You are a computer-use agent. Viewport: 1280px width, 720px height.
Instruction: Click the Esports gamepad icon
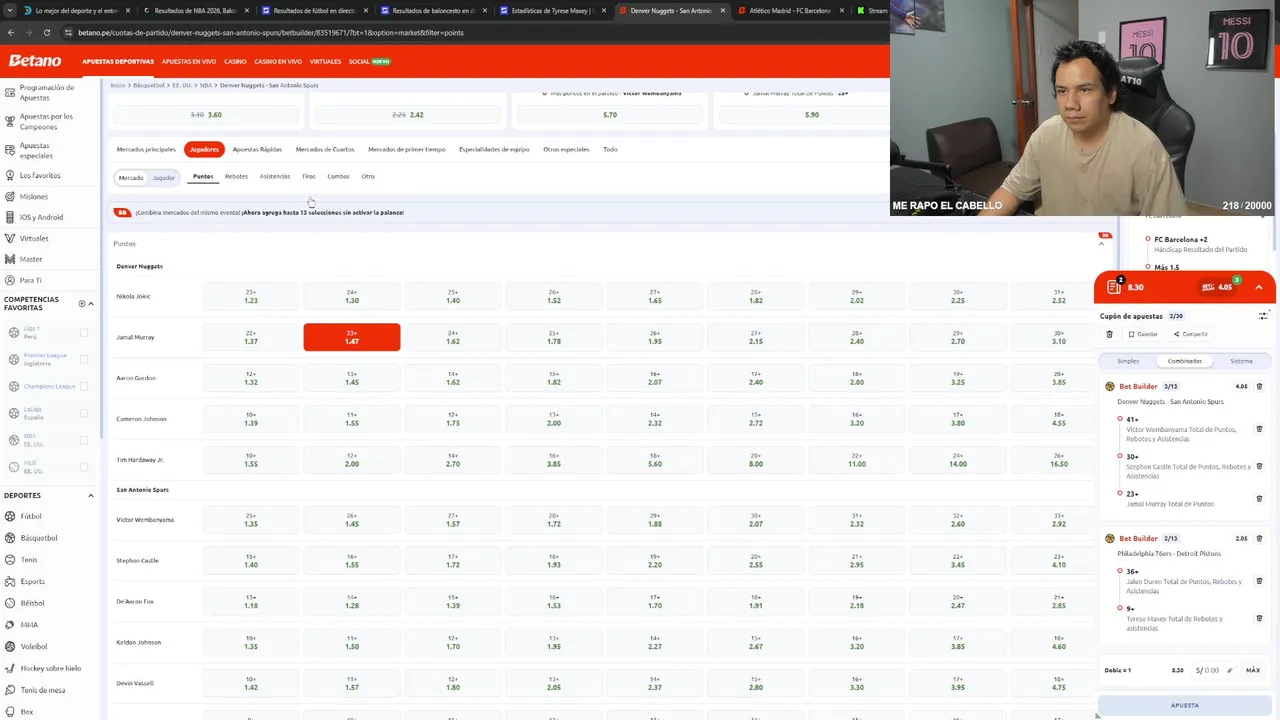(10, 581)
